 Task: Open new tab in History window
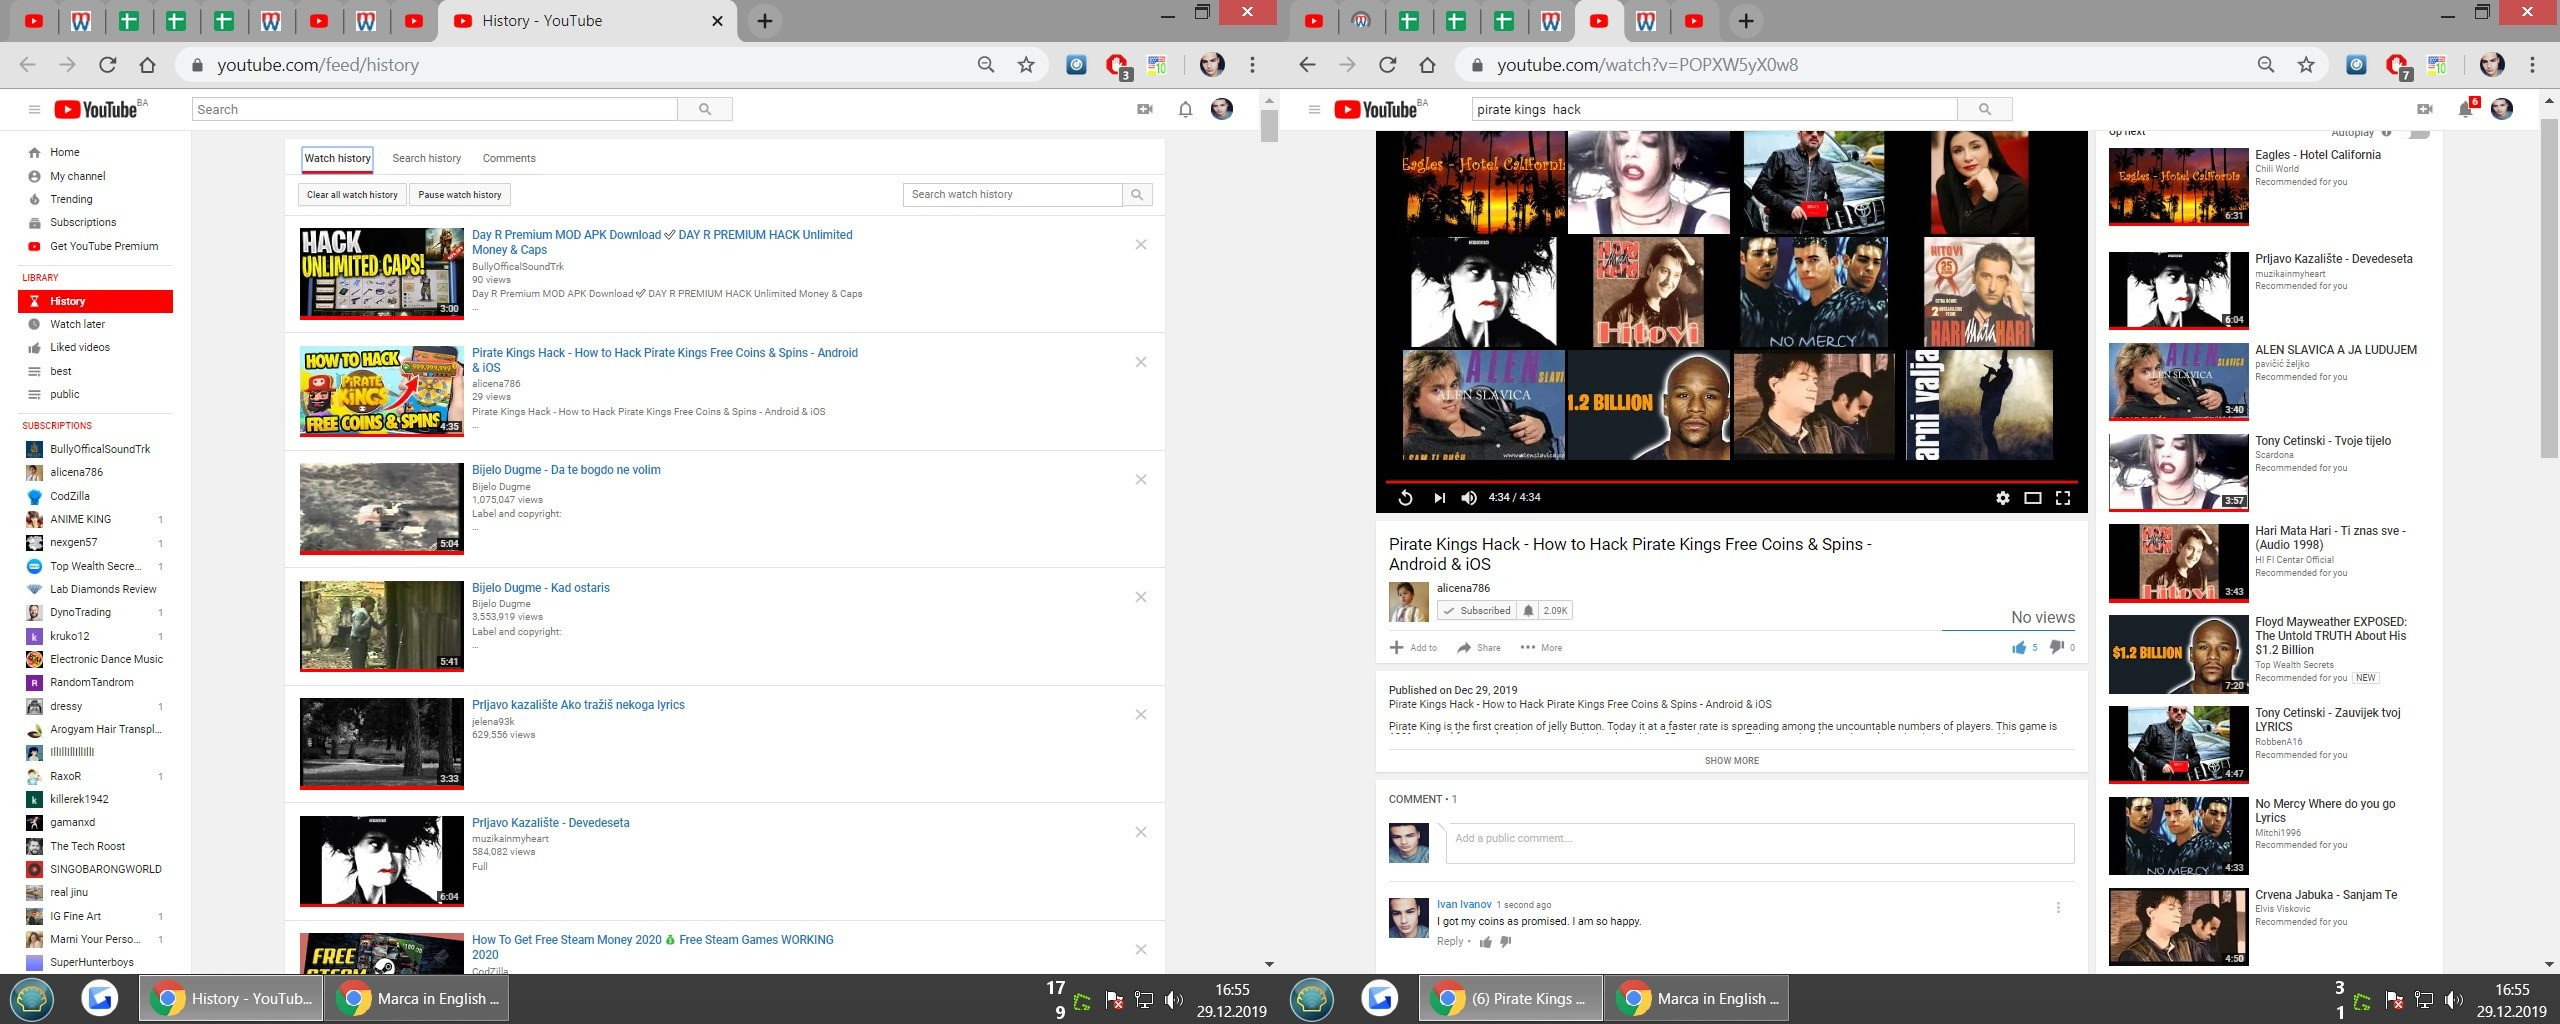[765, 21]
